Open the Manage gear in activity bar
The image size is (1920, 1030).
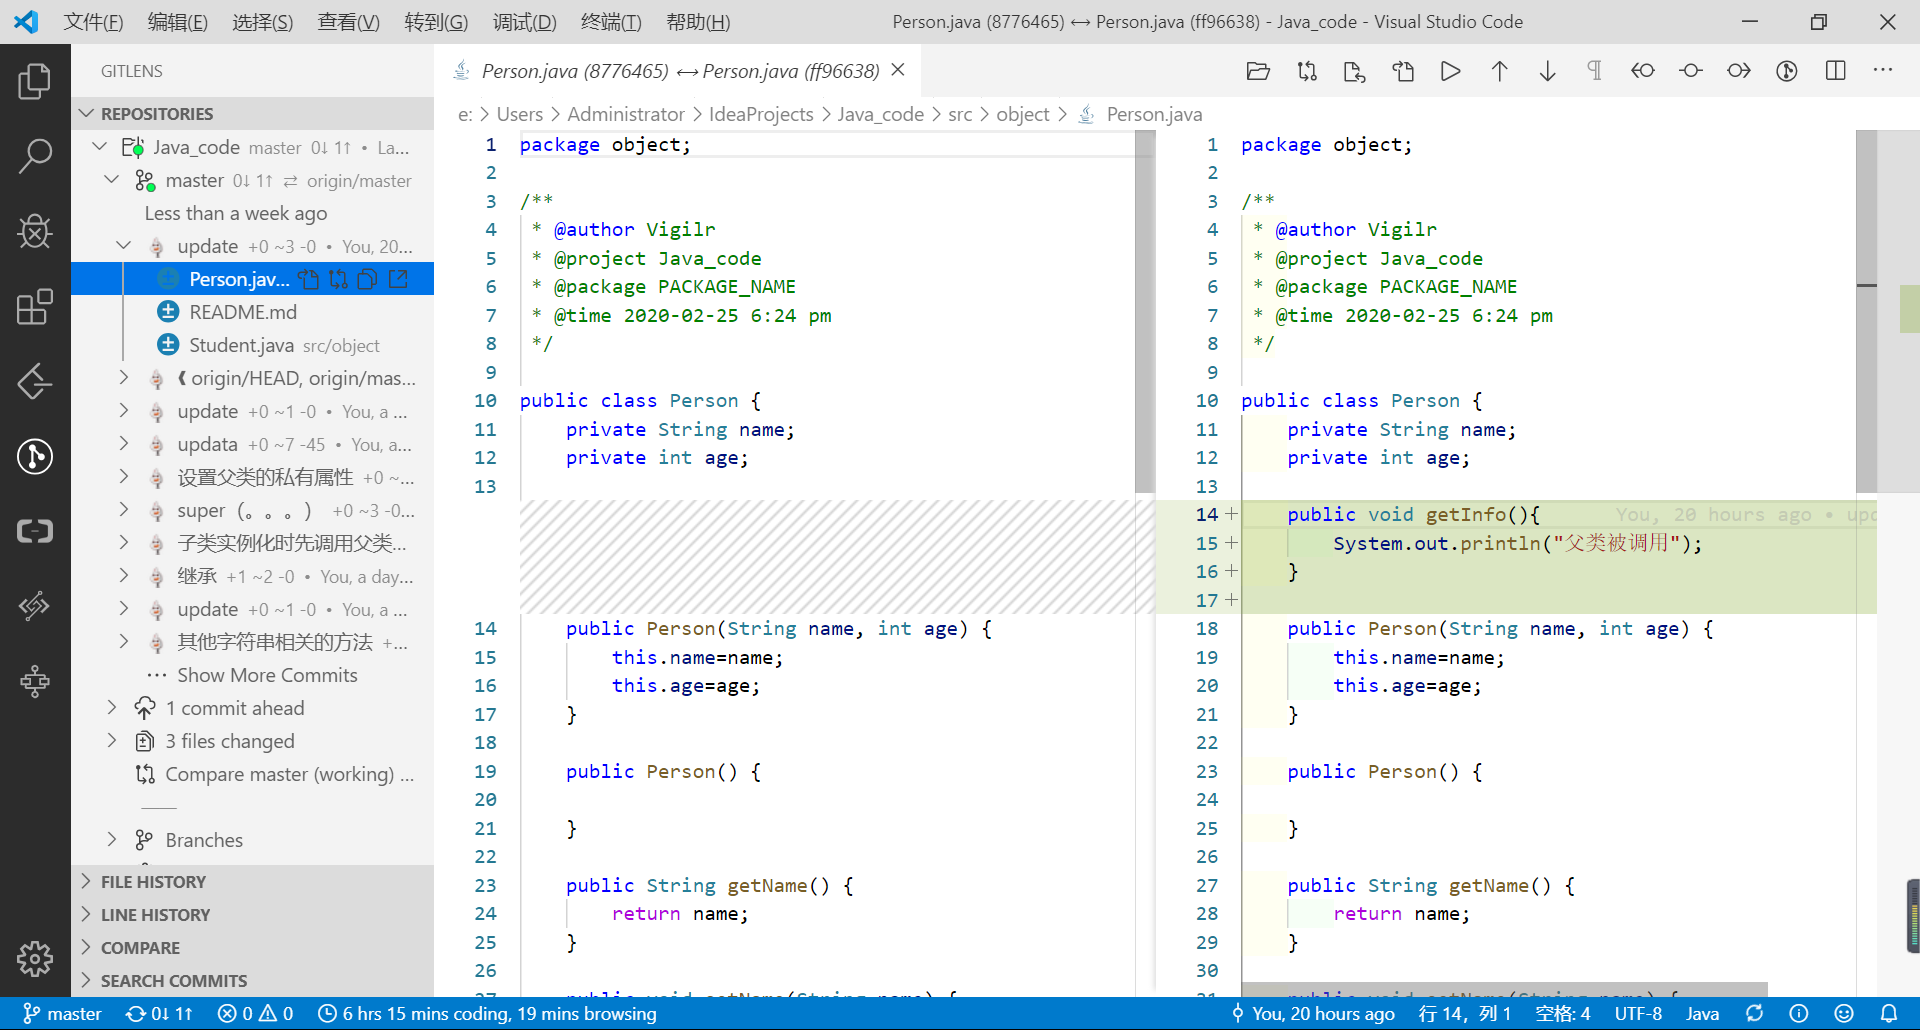tap(35, 959)
